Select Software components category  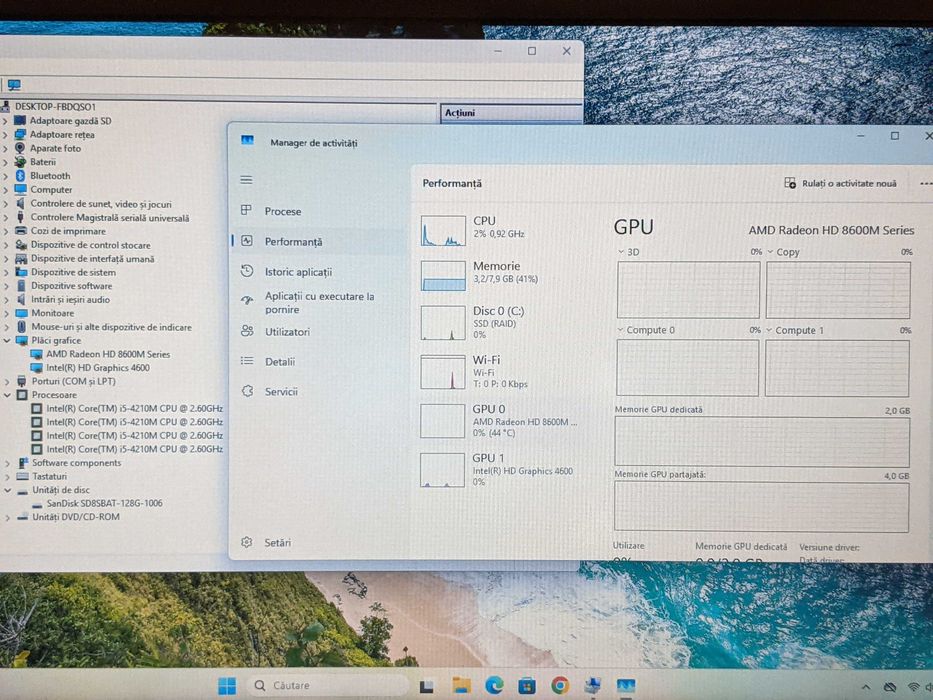(x=76, y=463)
